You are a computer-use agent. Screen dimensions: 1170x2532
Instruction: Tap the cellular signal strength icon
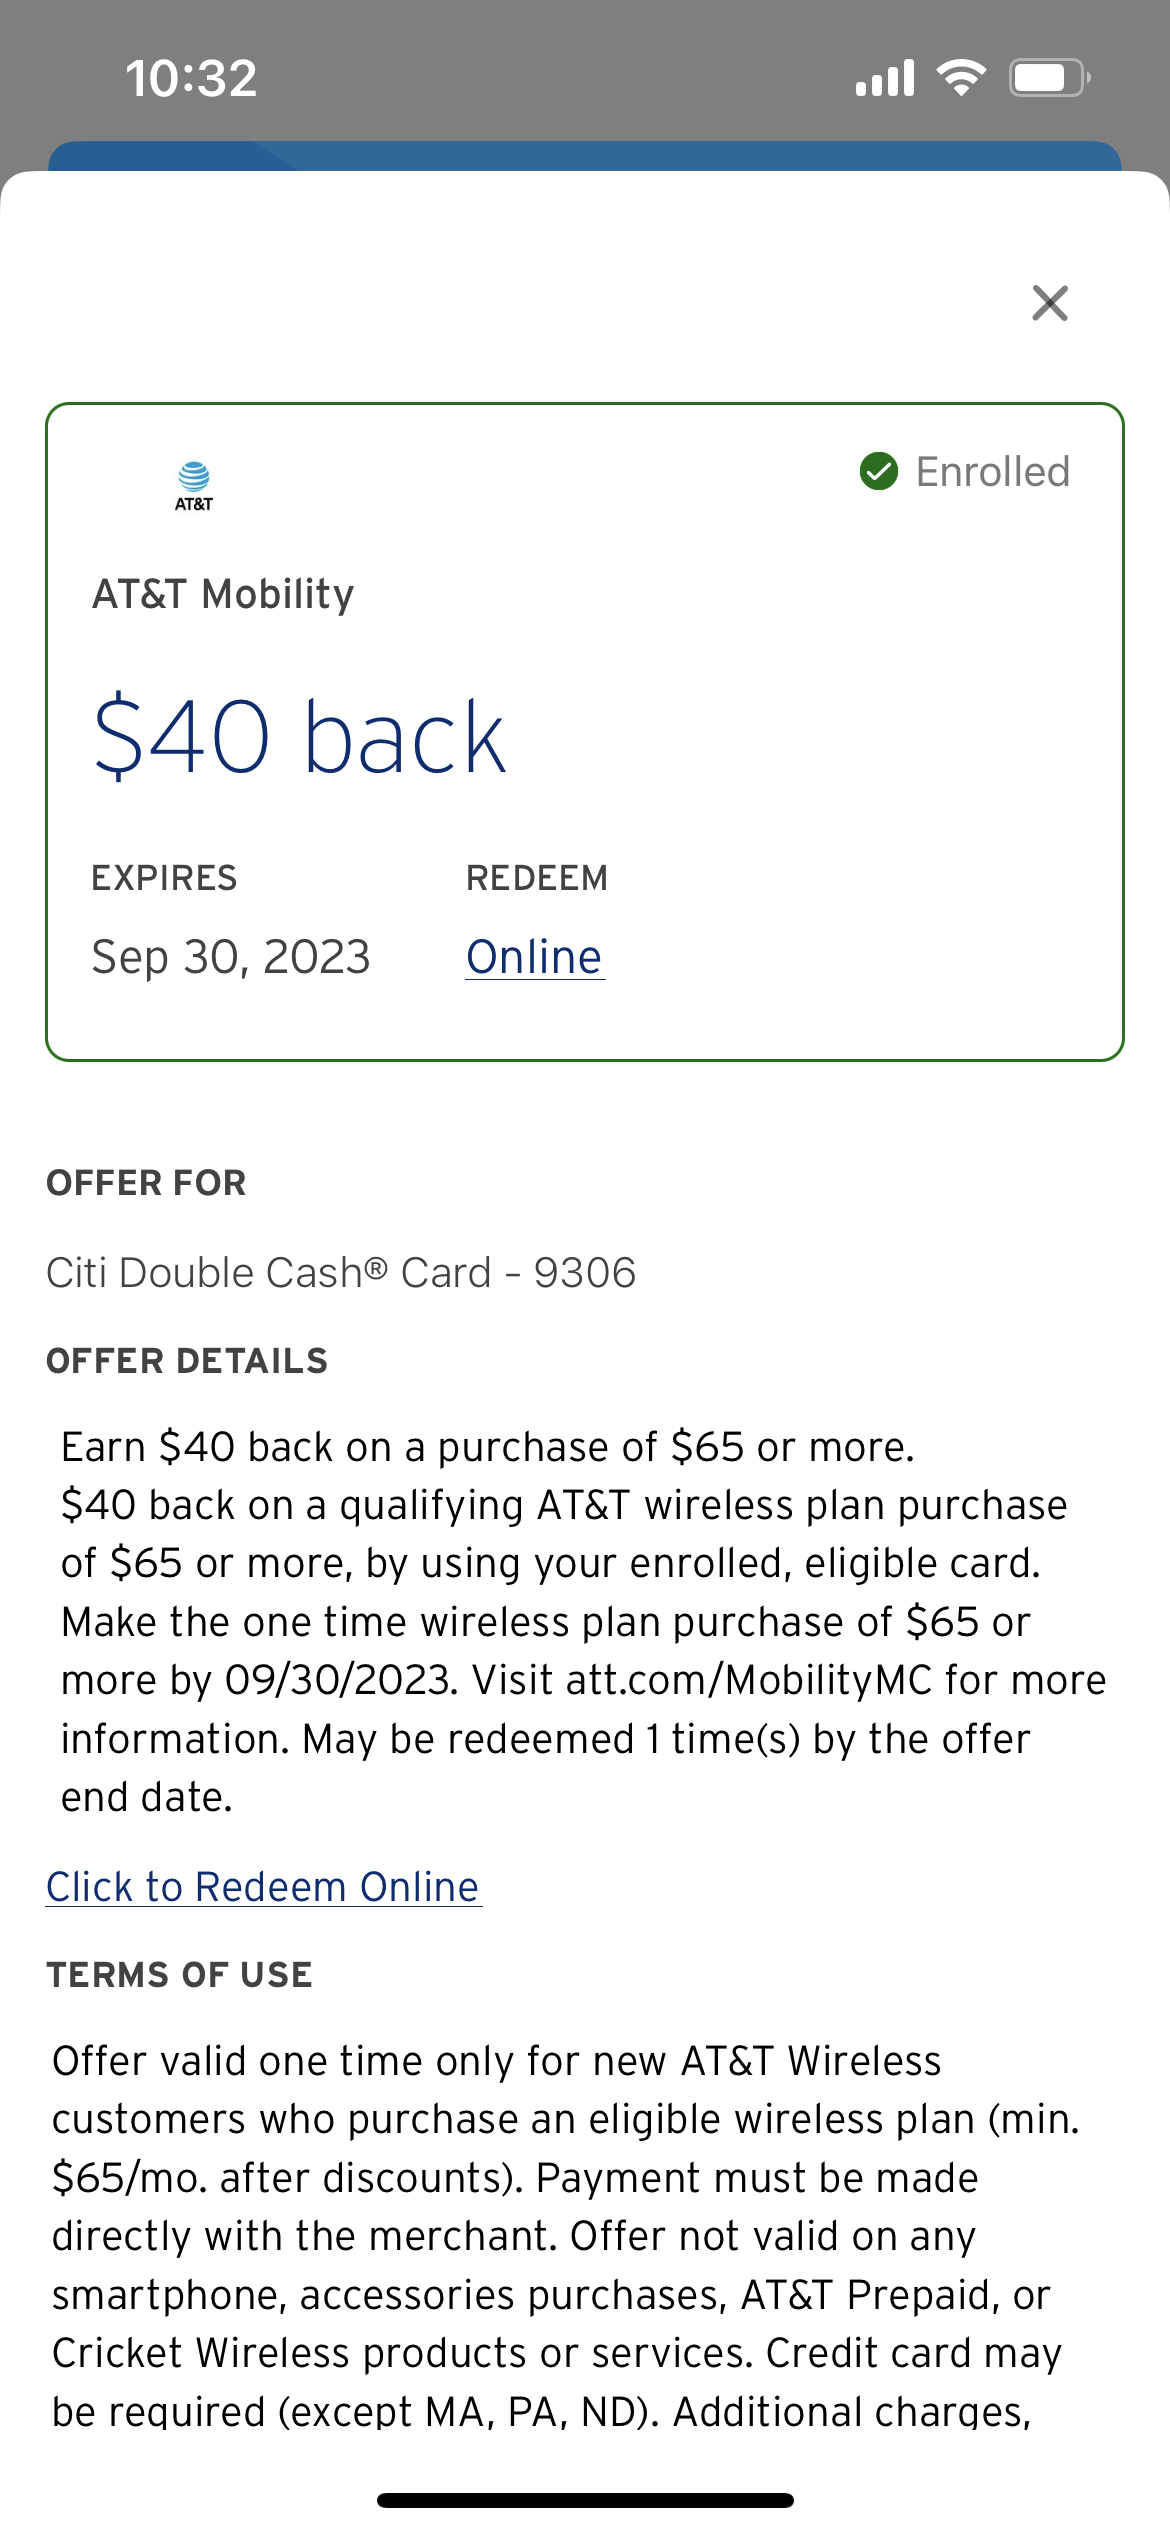[x=884, y=78]
